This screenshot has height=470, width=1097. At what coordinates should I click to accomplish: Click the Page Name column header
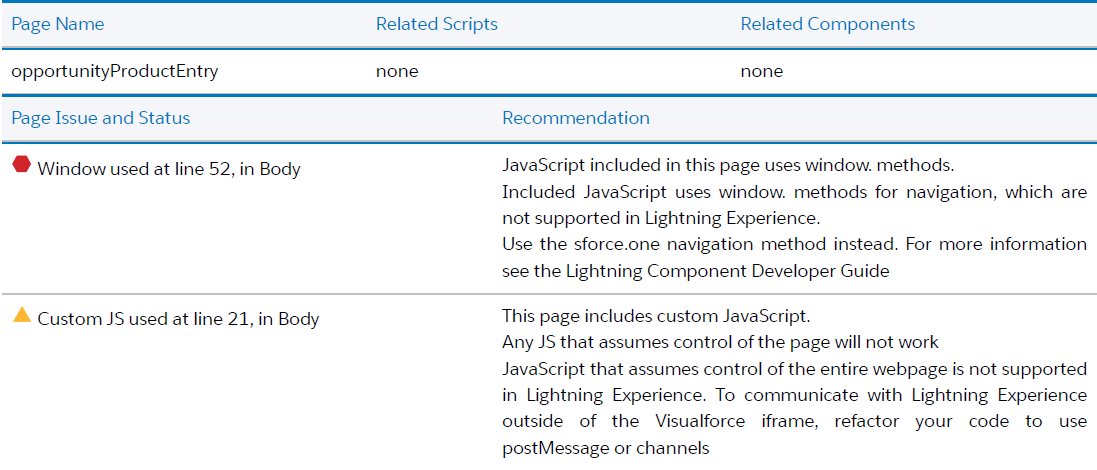pyautogui.click(x=57, y=24)
